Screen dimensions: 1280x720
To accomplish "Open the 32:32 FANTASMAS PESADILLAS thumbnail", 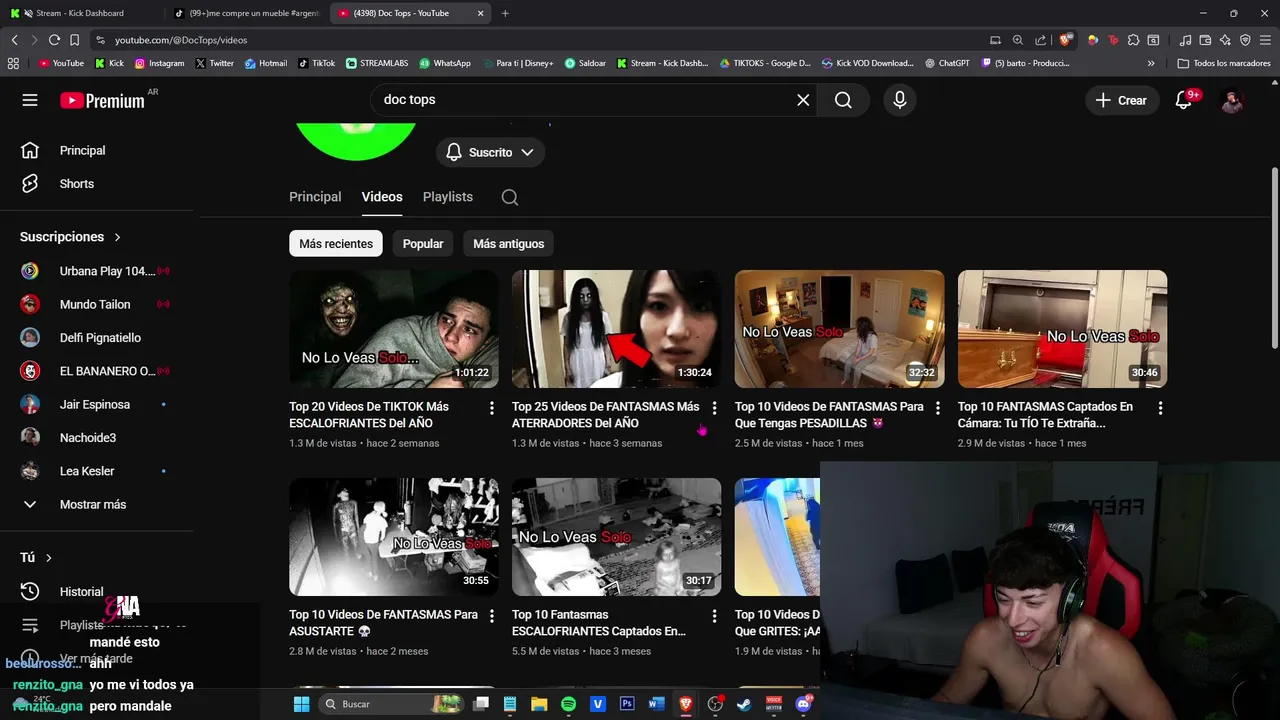I will 840,329.
